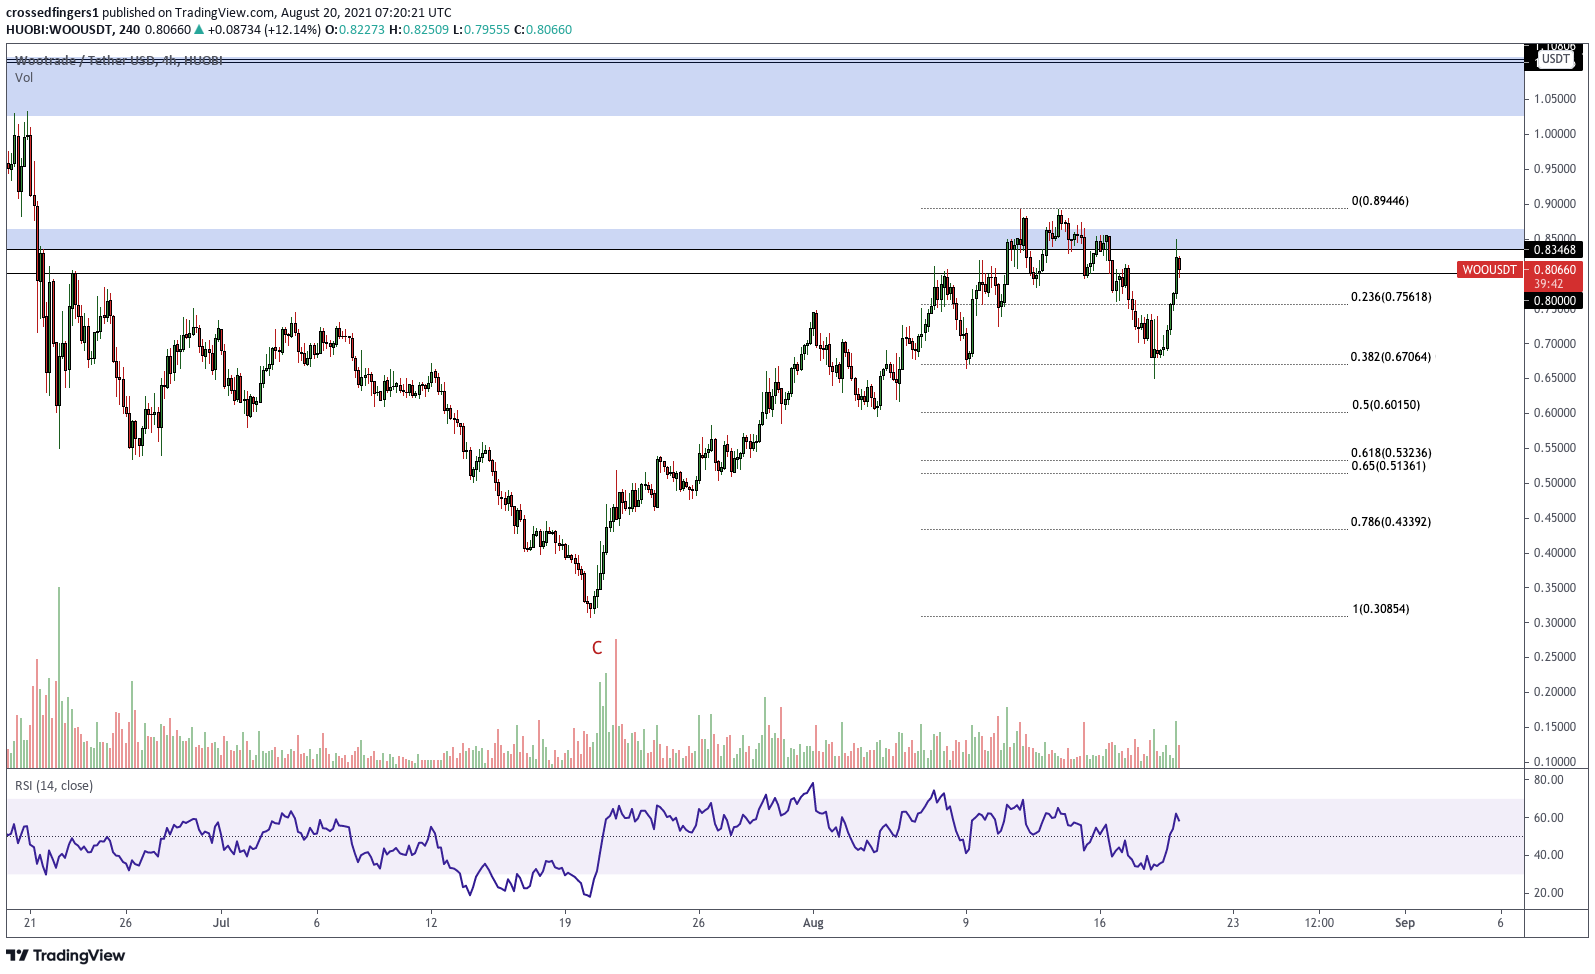Viewport: 1595px width, 974px height.
Task: Click the red WOOUSDT price tag
Action: coord(1490,270)
